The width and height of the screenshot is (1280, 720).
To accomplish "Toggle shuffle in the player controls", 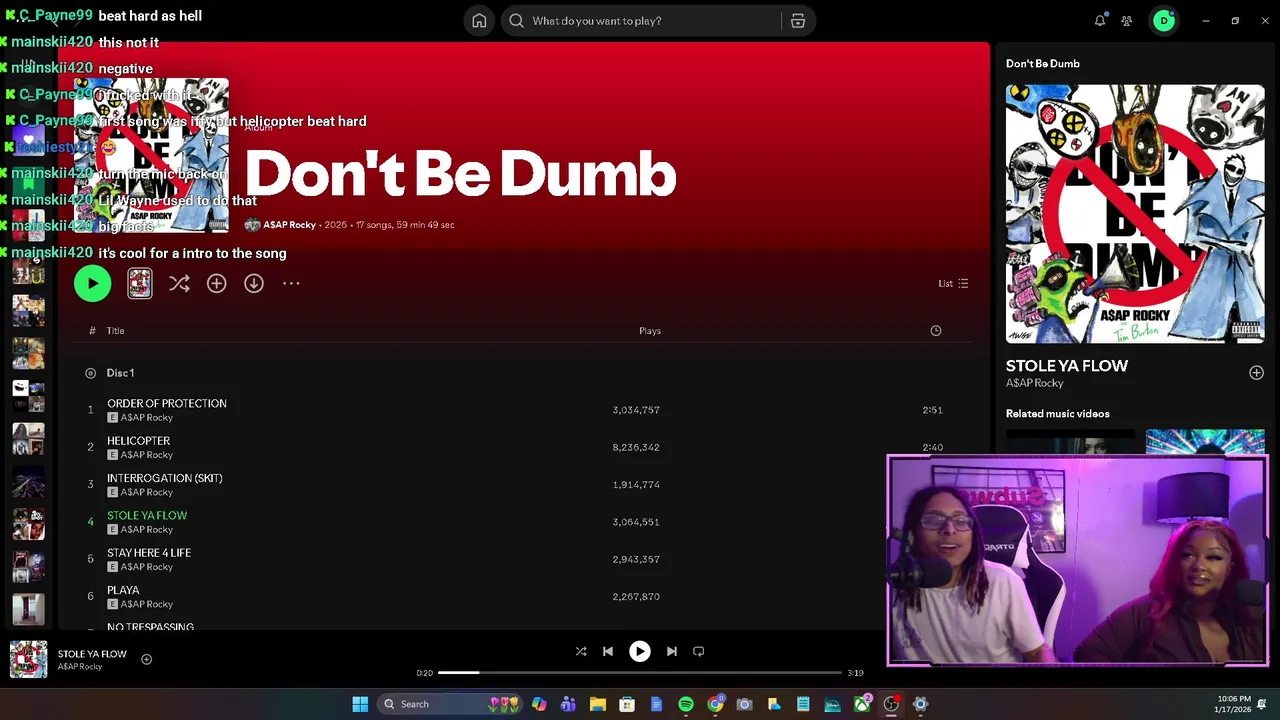I will (x=581, y=651).
